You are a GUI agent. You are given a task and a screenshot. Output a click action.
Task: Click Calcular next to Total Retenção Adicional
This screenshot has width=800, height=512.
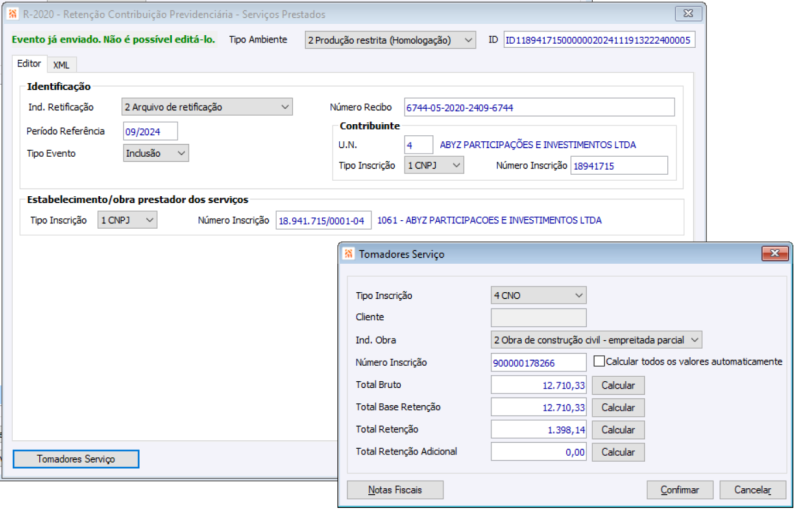point(618,452)
